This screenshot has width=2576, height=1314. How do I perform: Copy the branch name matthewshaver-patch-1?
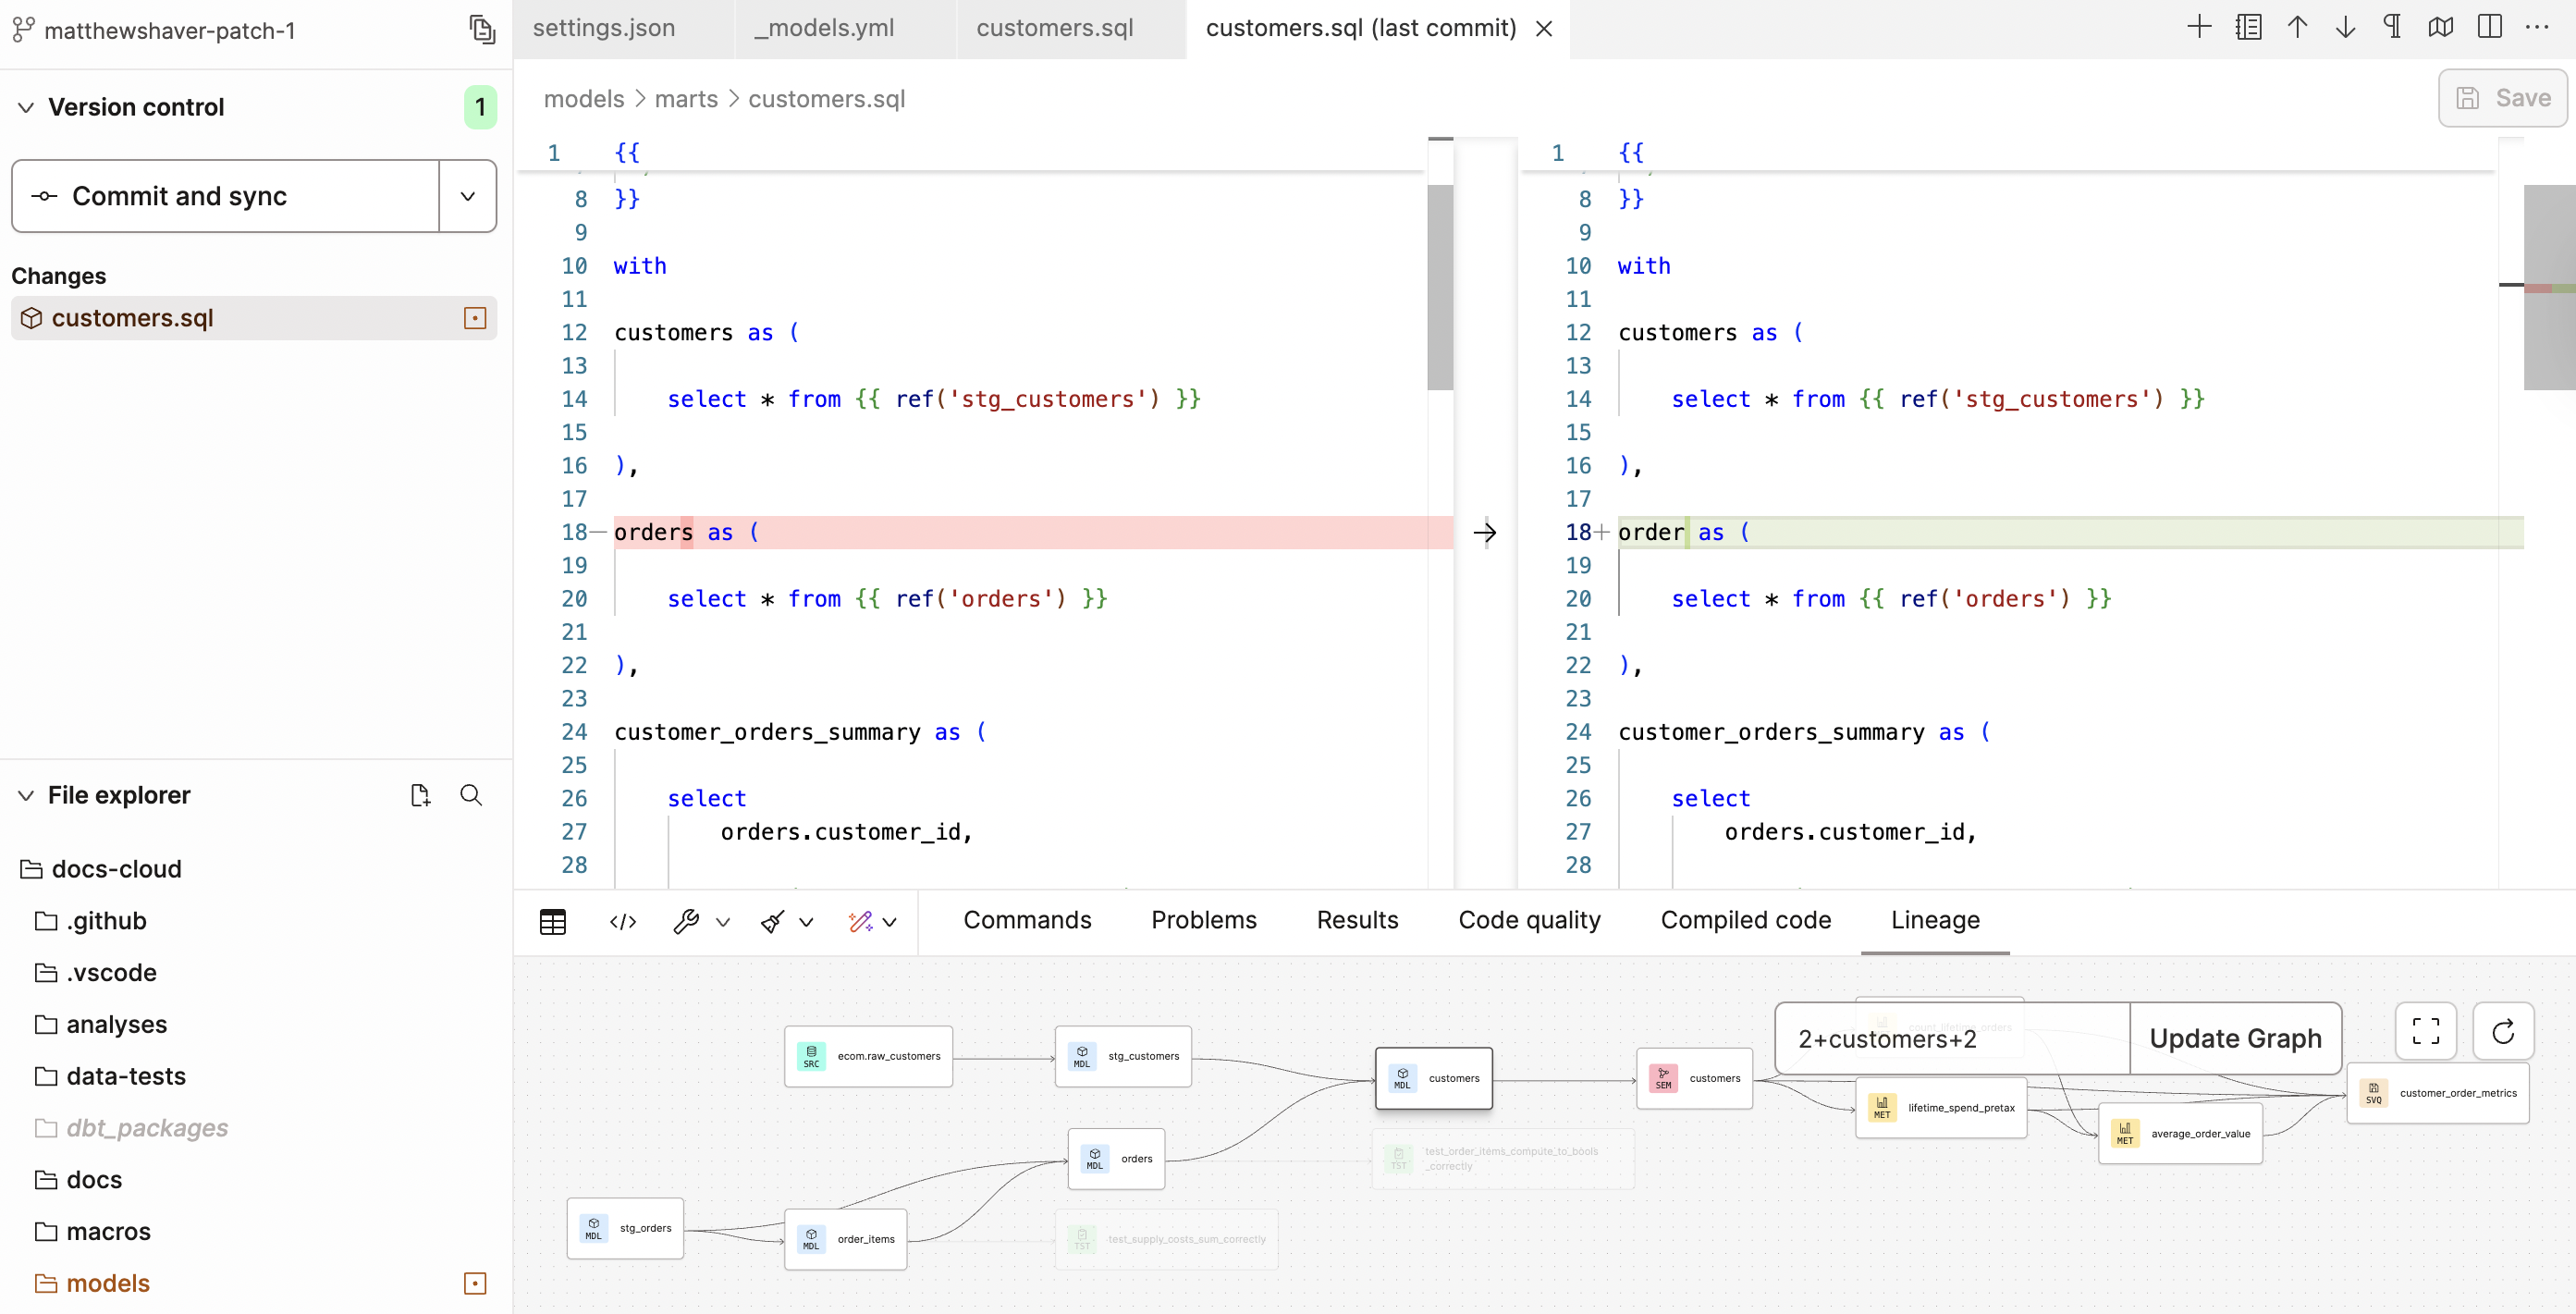click(483, 30)
